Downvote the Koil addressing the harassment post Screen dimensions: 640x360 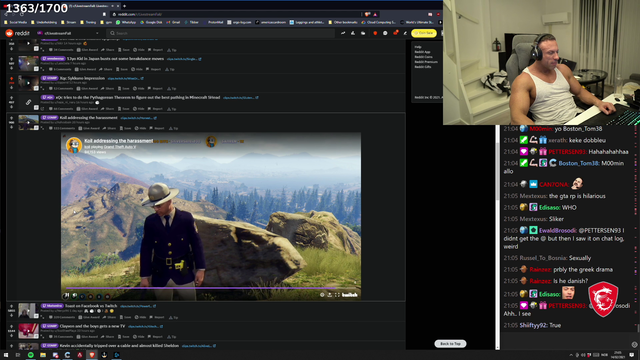tap(11, 127)
